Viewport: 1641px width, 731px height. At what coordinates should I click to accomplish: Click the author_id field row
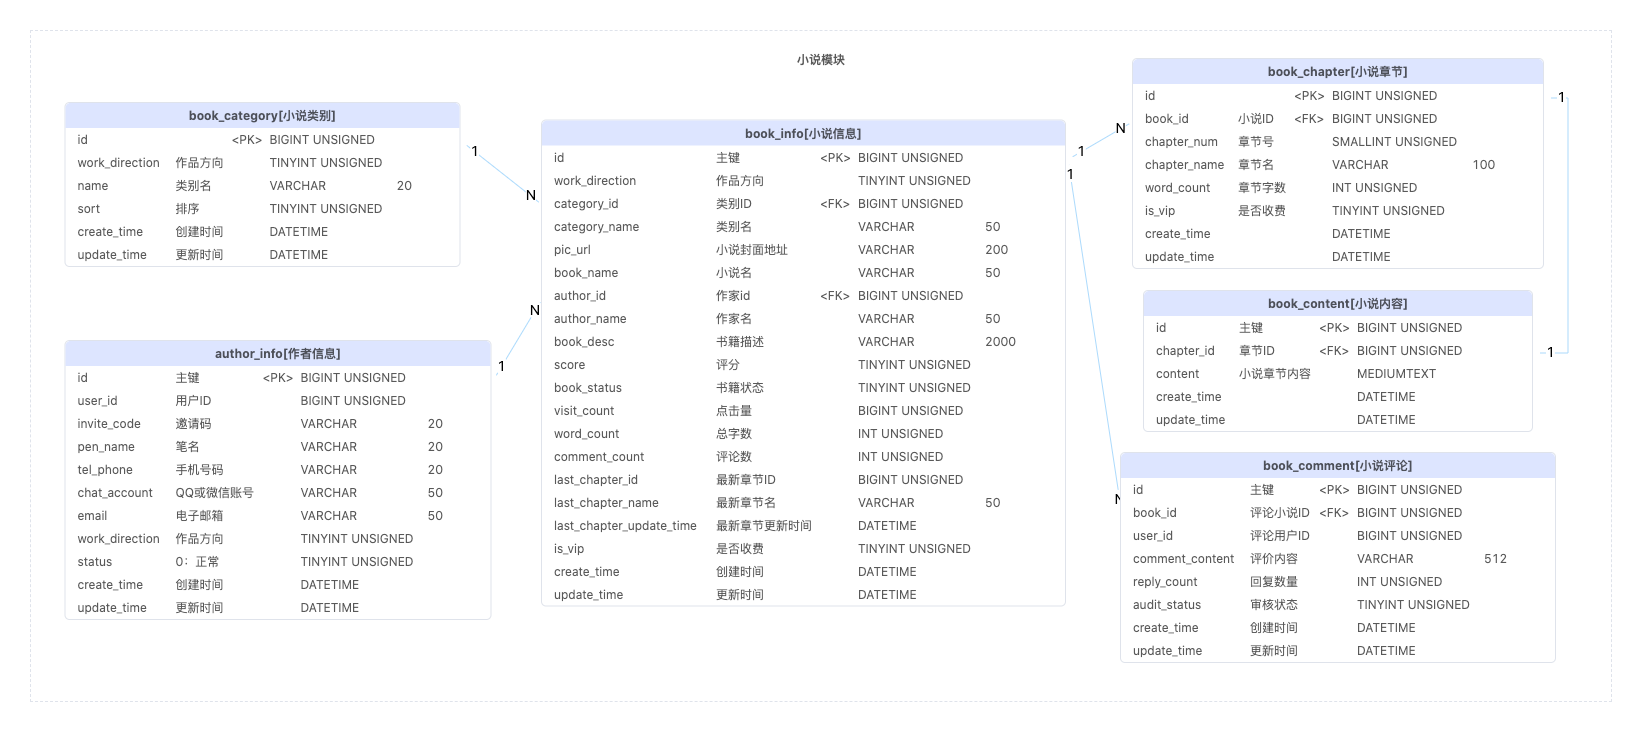pyautogui.click(x=803, y=296)
